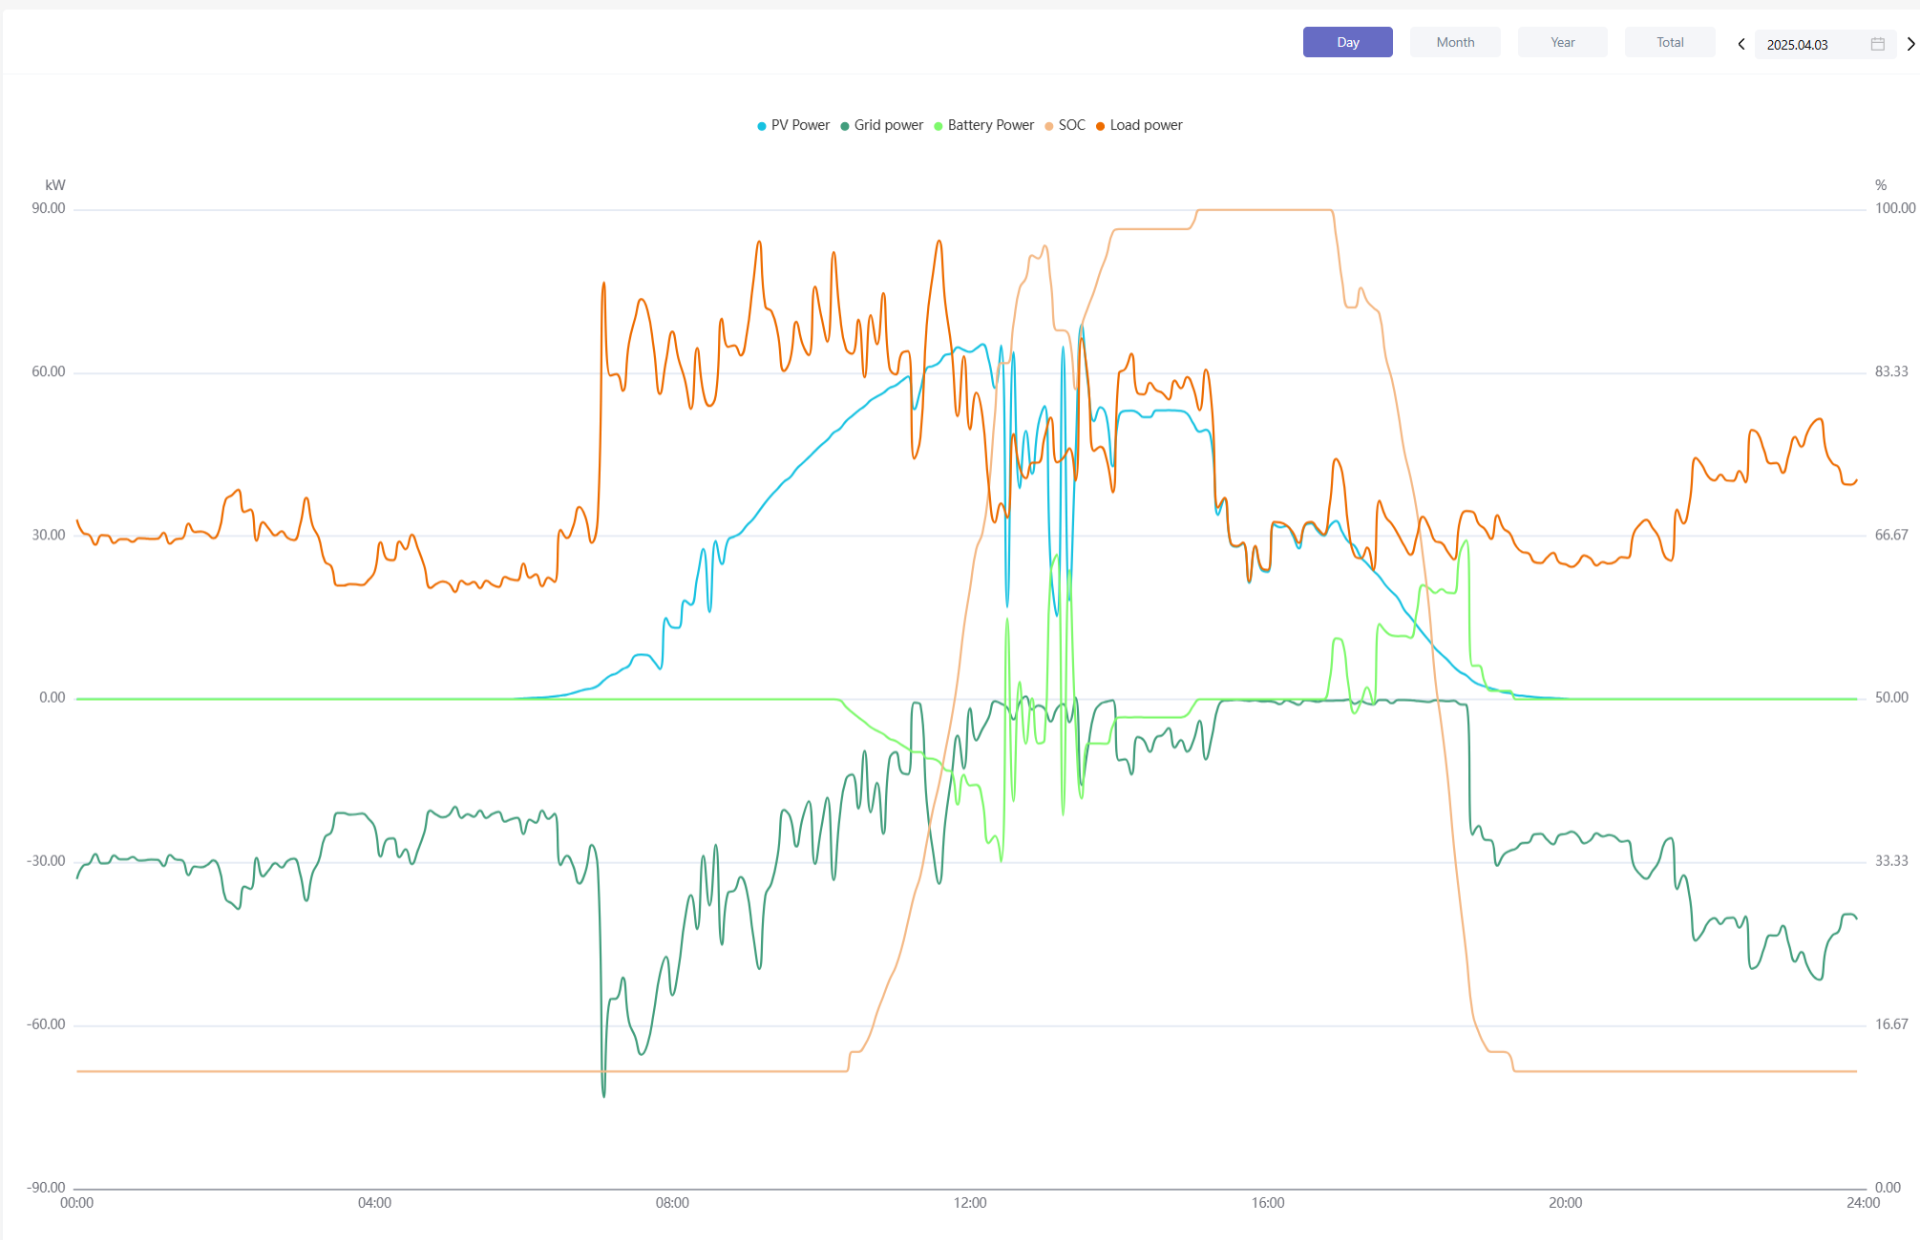Viewport: 1920px width, 1240px height.
Task: Switch to the Month view tab
Action: coord(1455,42)
